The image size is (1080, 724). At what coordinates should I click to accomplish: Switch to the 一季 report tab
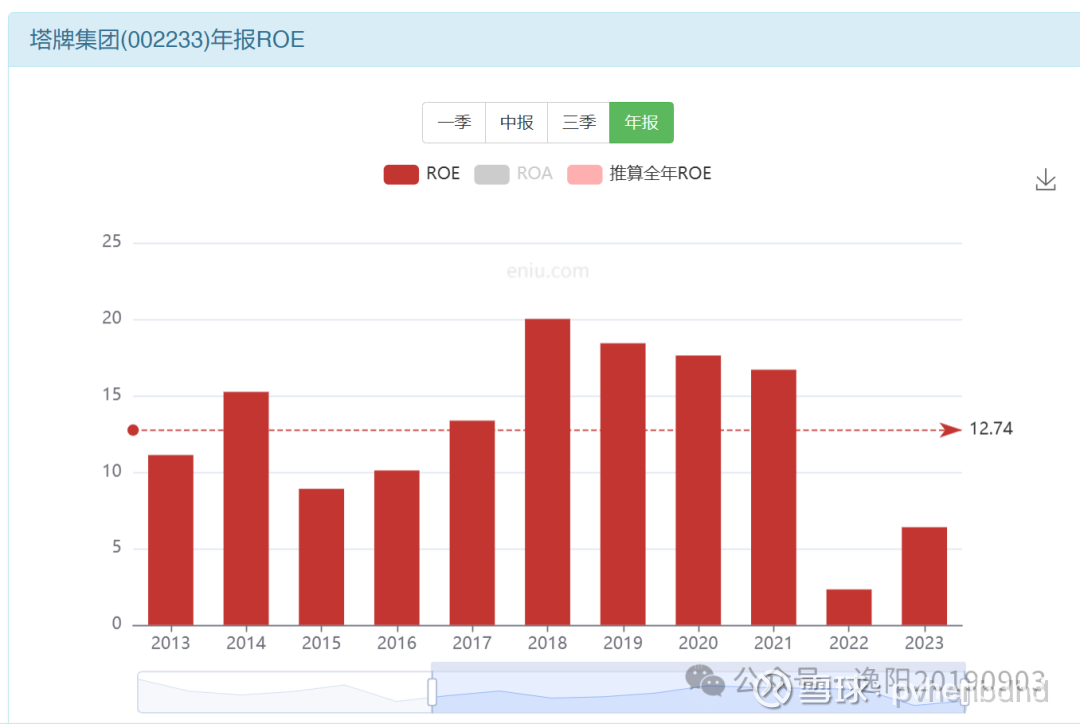(454, 123)
